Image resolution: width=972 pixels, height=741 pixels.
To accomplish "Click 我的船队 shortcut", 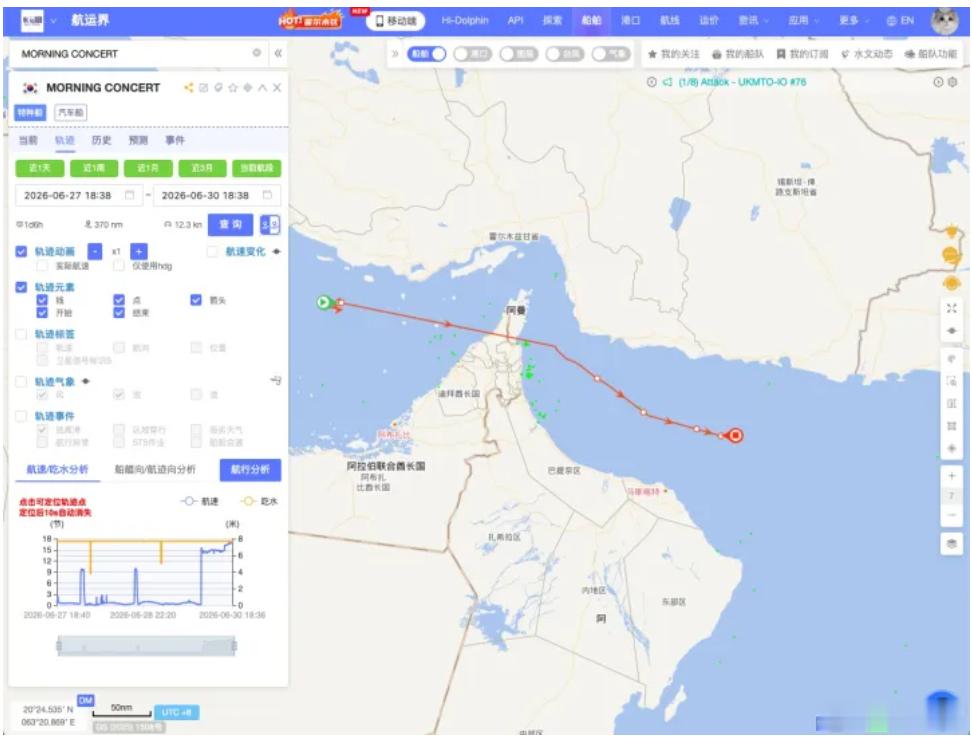I will click(x=738, y=55).
